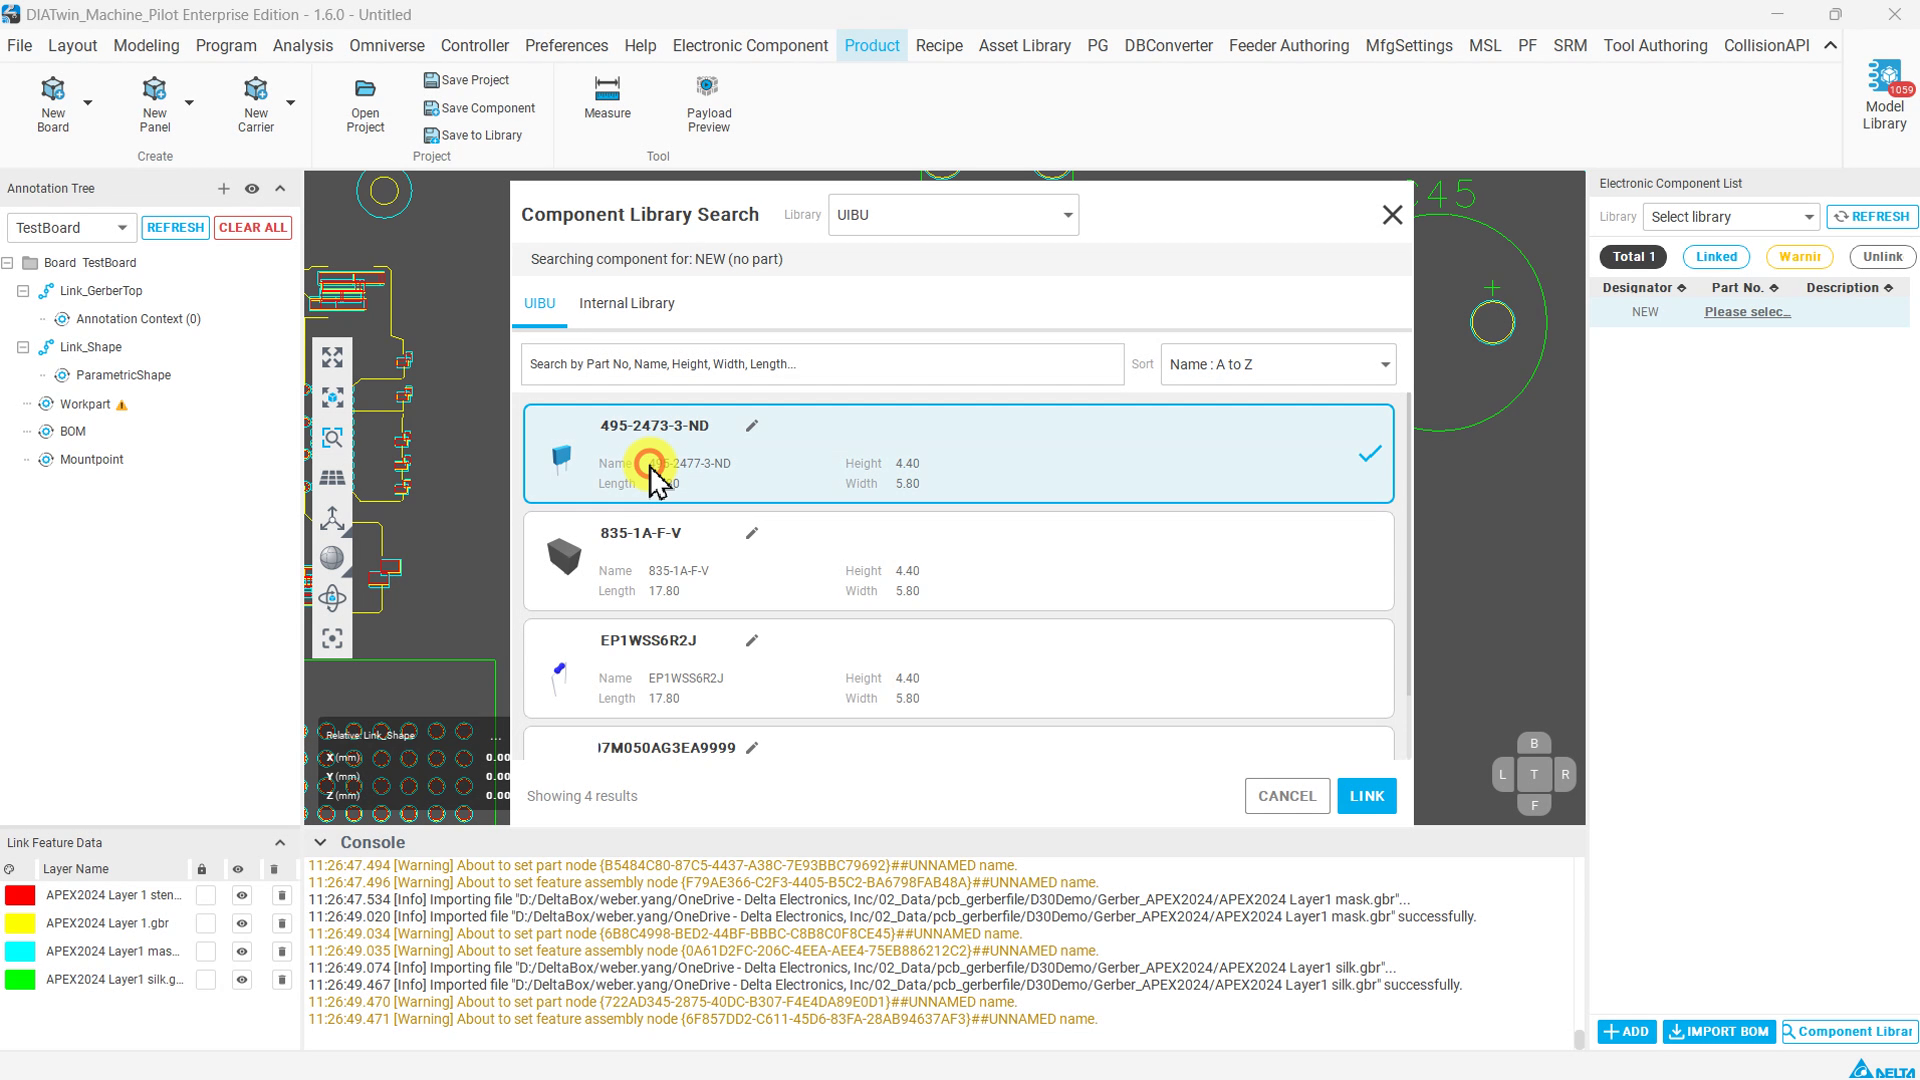Click the zoom region viewport icon
This screenshot has width=1920, height=1080.
[x=332, y=438]
